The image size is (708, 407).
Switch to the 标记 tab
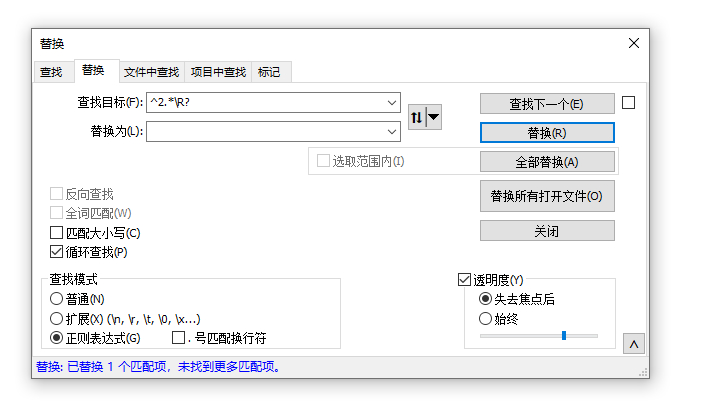269,72
